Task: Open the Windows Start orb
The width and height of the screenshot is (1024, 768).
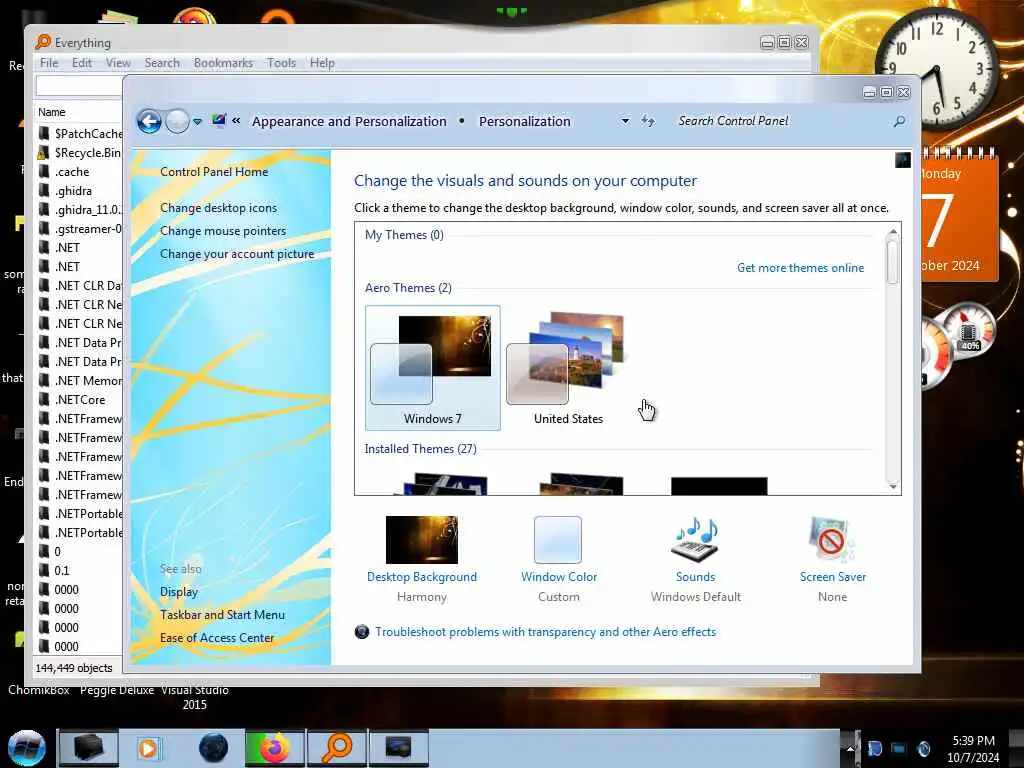Action: [26, 748]
